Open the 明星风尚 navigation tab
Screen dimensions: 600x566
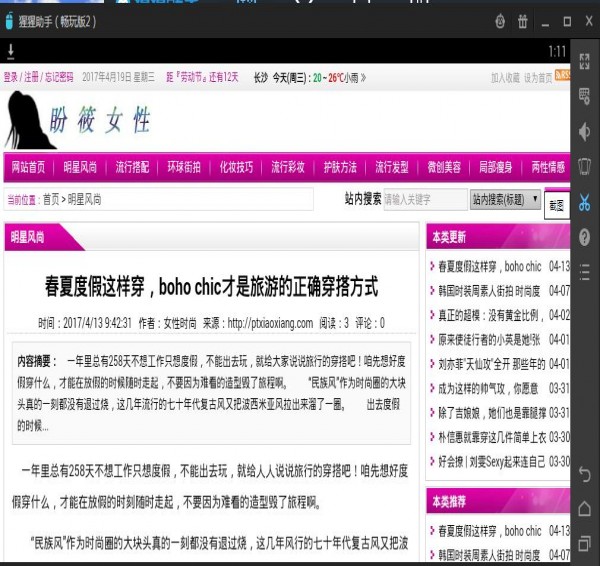coord(80,167)
